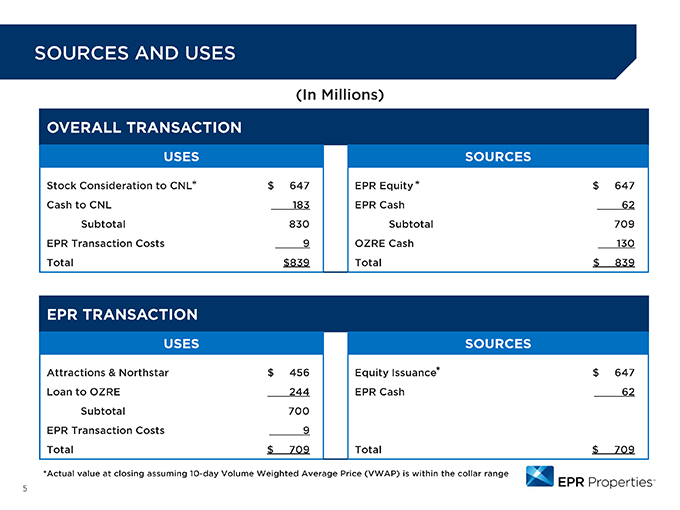
Task: Click the (In Millions) subtitle
Action: point(340,95)
